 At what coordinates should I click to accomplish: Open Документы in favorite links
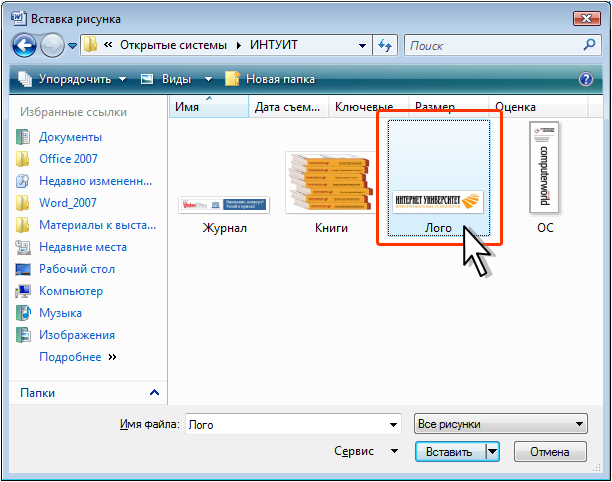pyautogui.click(x=71, y=137)
